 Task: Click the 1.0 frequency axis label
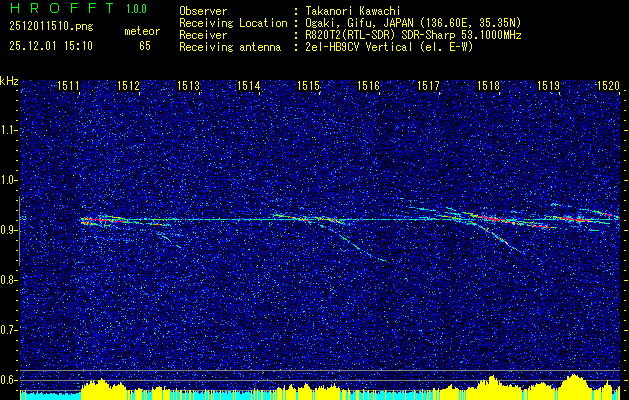[x=9, y=180]
